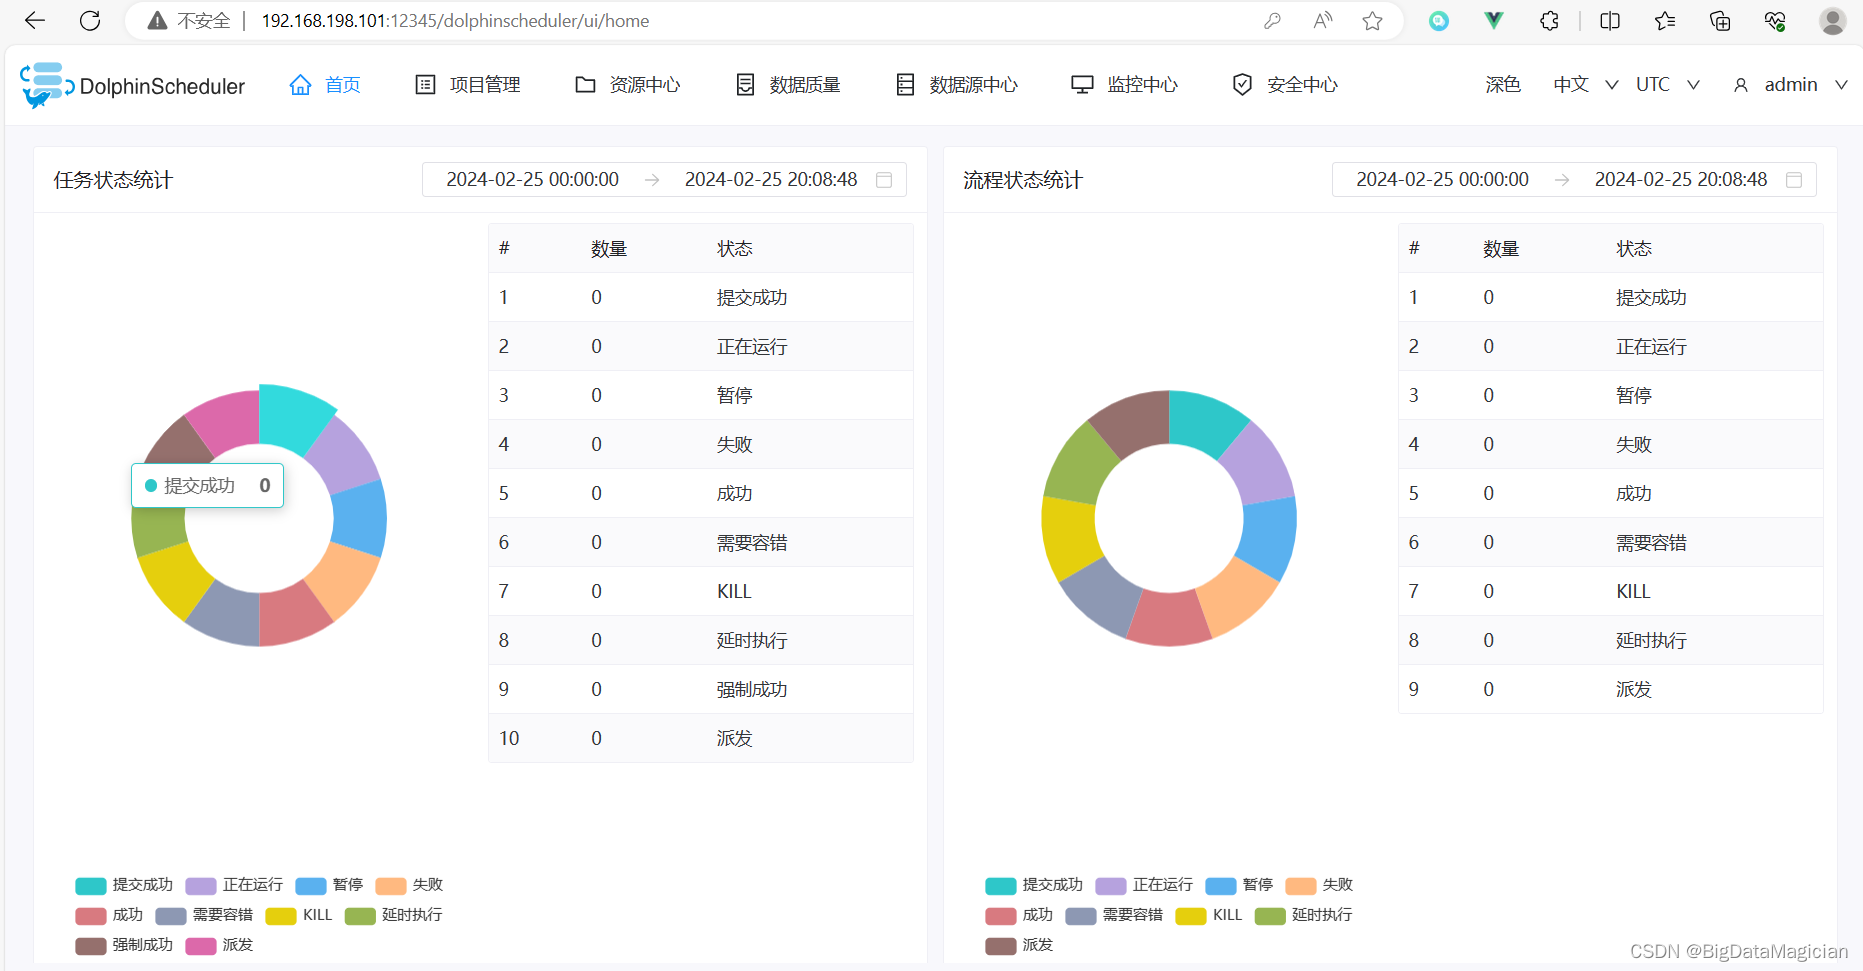
Task: Expand the admin account dropdown chevron
Action: tap(1843, 84)
